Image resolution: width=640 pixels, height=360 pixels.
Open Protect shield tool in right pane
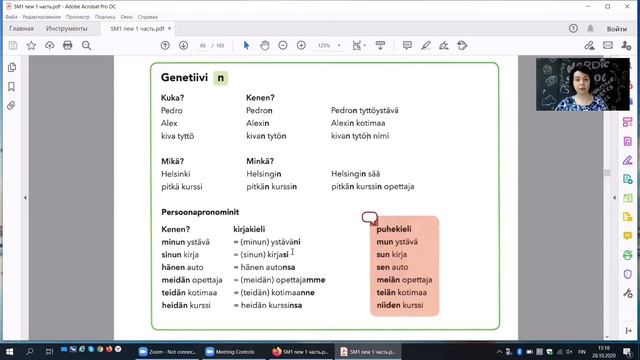point(627,274)
